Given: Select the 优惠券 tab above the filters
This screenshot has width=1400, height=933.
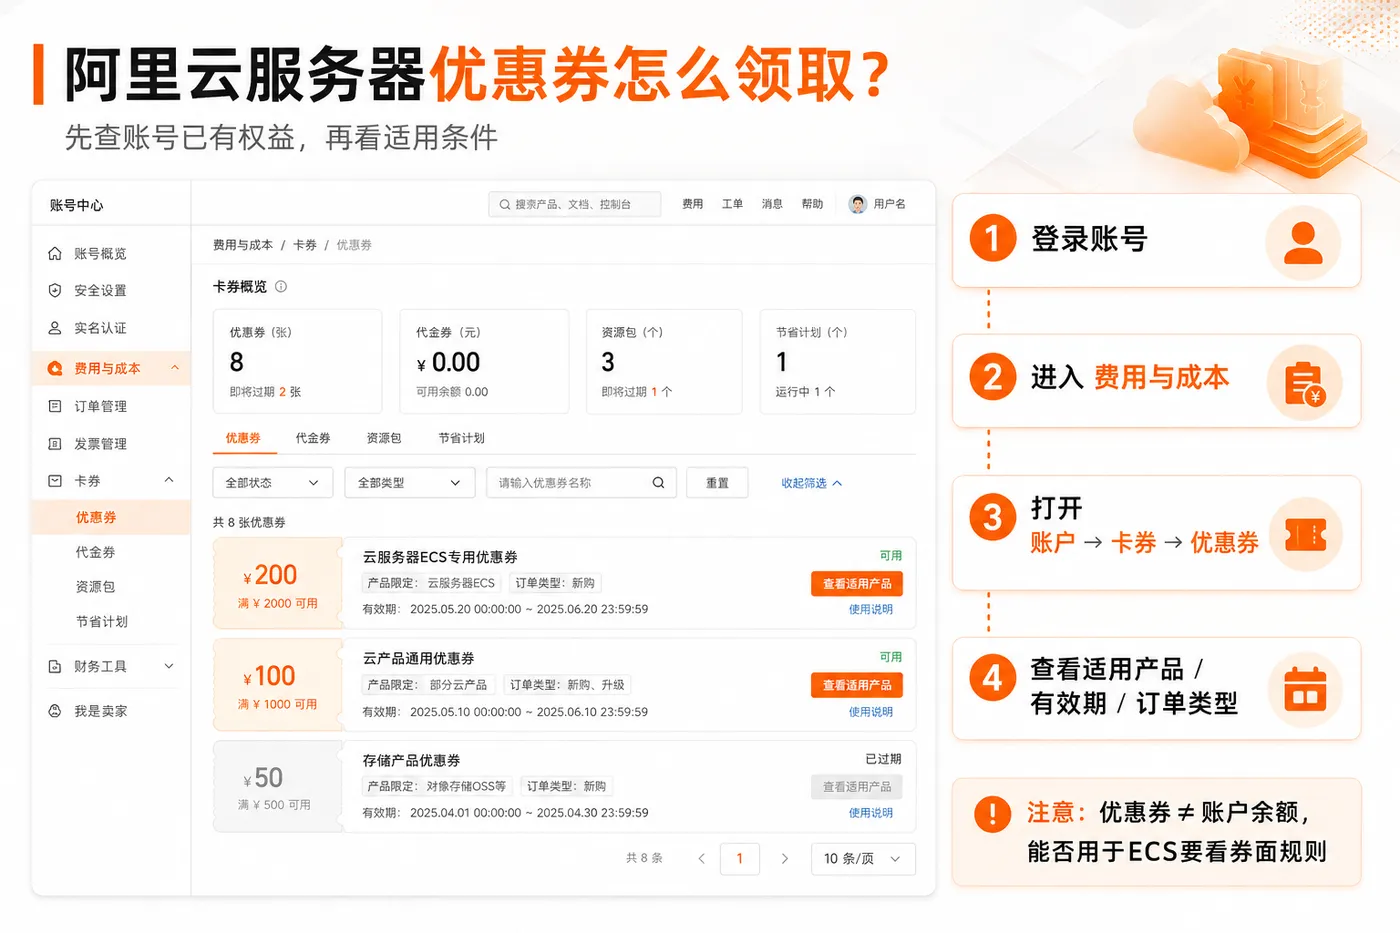Looking at the screenshot, I should pos(243,438).
